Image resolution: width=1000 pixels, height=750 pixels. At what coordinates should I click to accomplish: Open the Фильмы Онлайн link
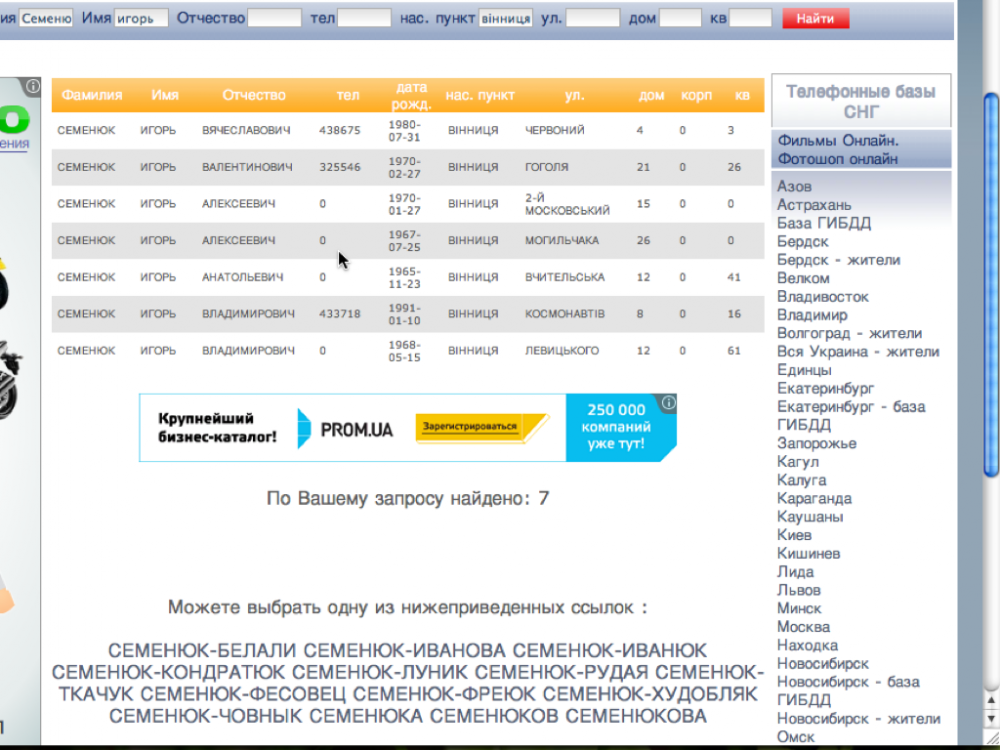click(x=838, y=140)
